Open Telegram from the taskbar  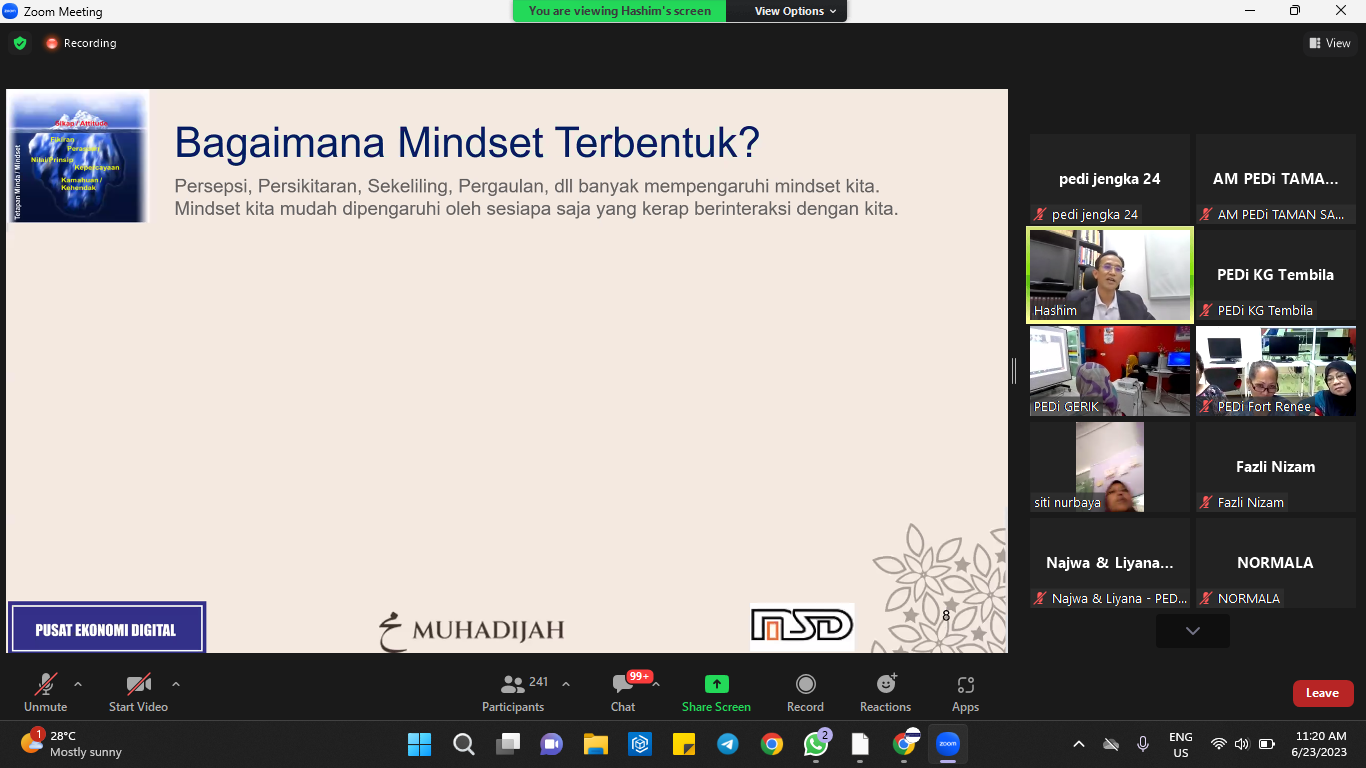[x=728, y=744]
